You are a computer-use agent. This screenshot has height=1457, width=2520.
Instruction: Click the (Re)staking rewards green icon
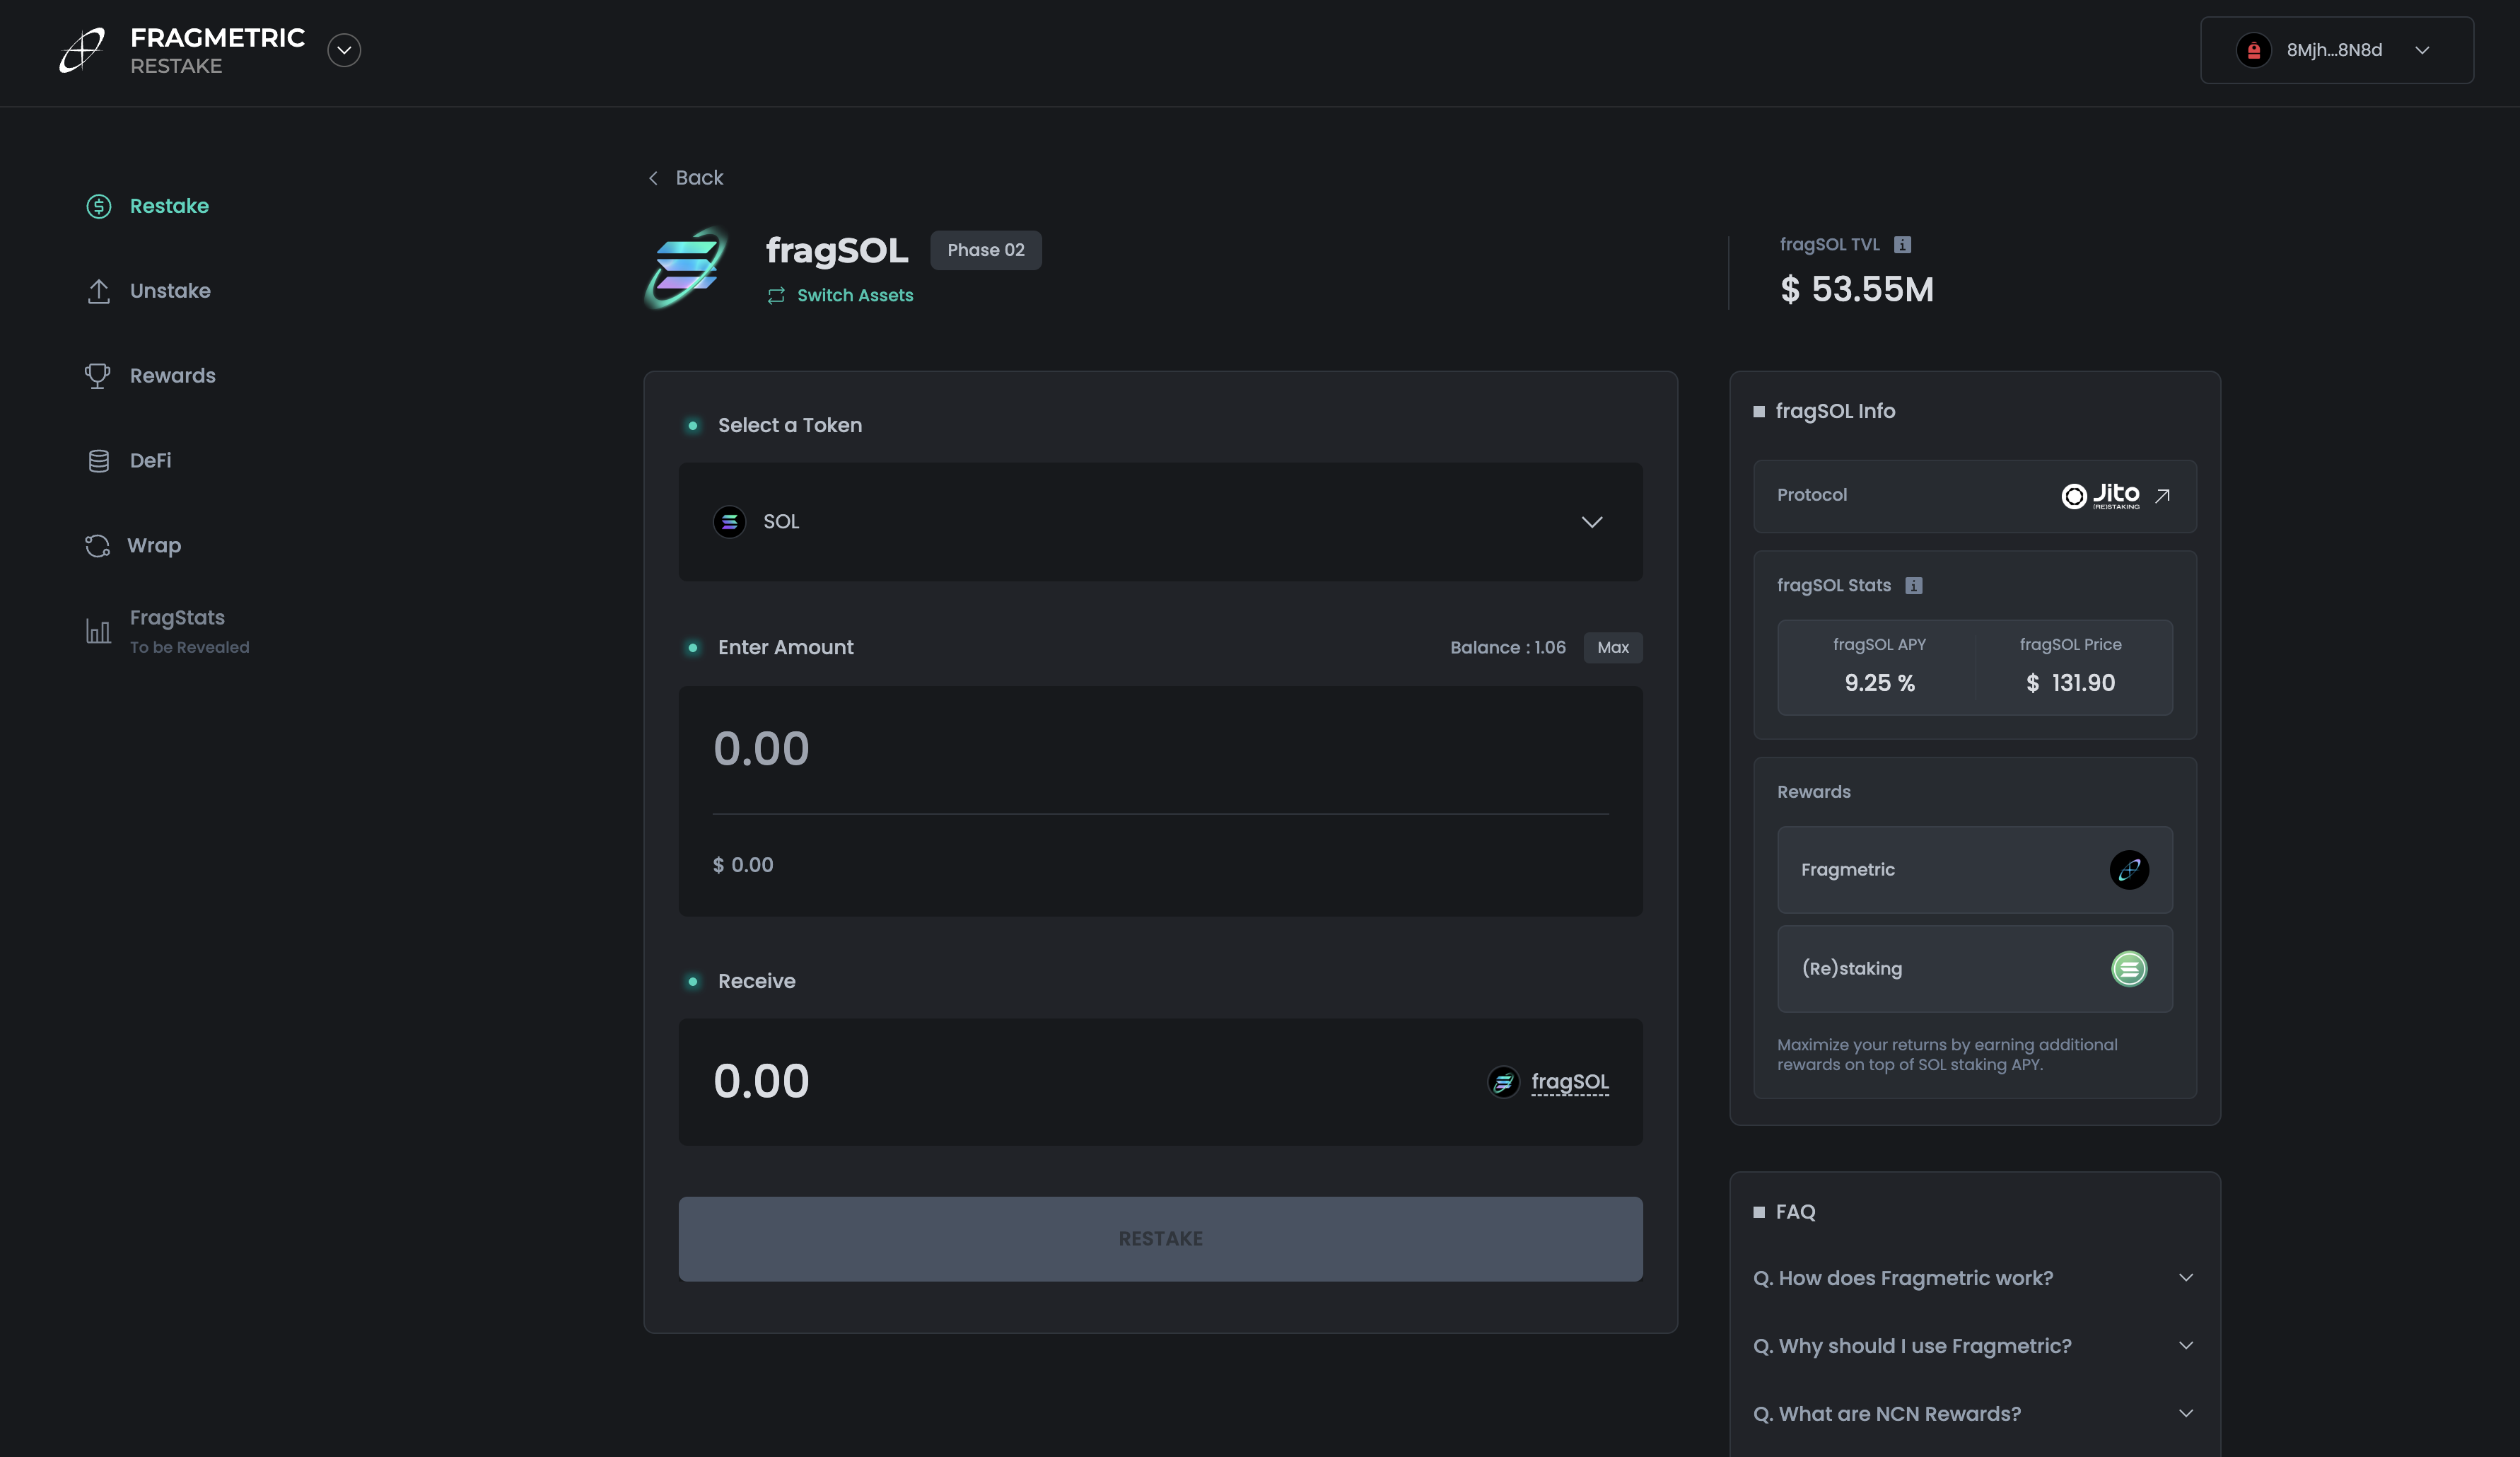click(2128, 968)
